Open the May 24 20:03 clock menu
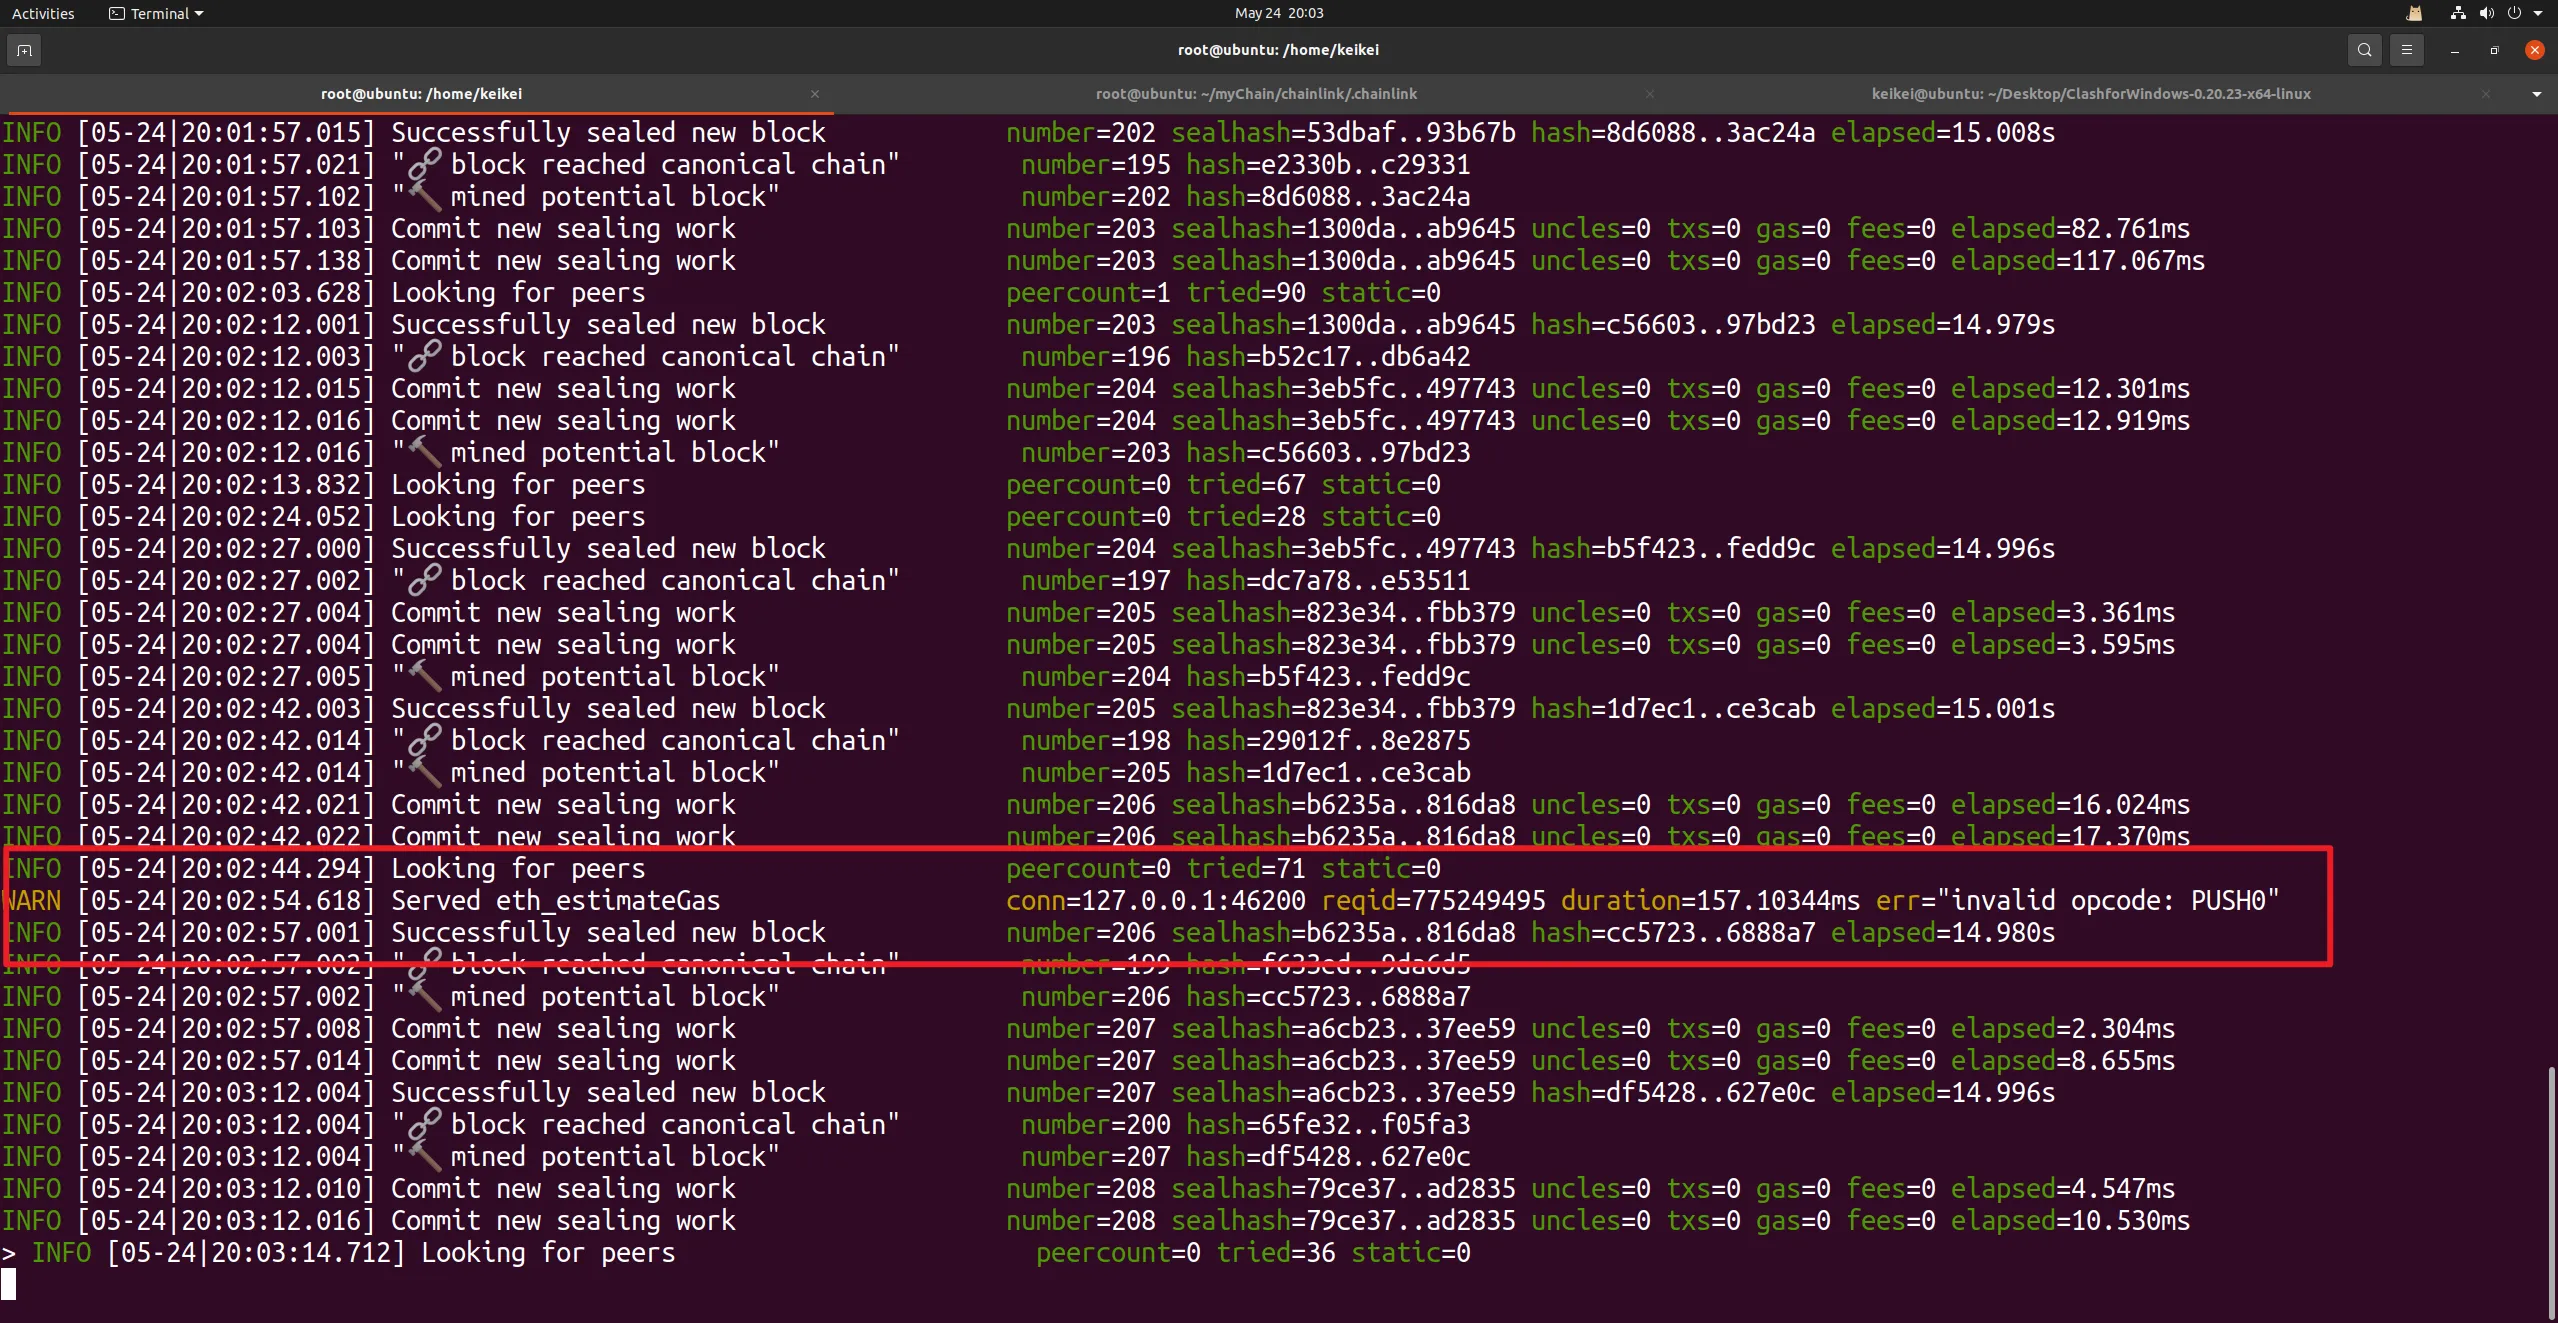 pyautogui.click(x=1278, y=13)
